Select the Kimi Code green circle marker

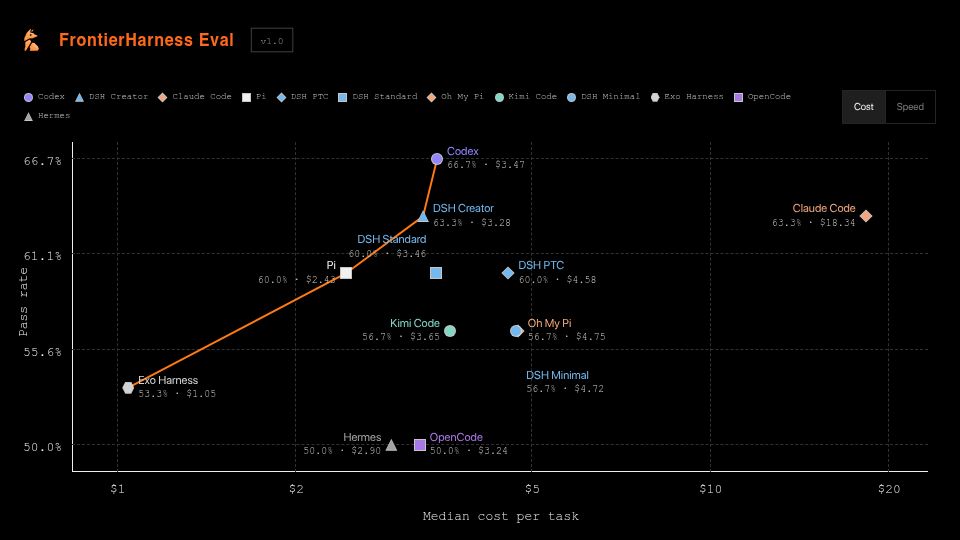point(450,331)
